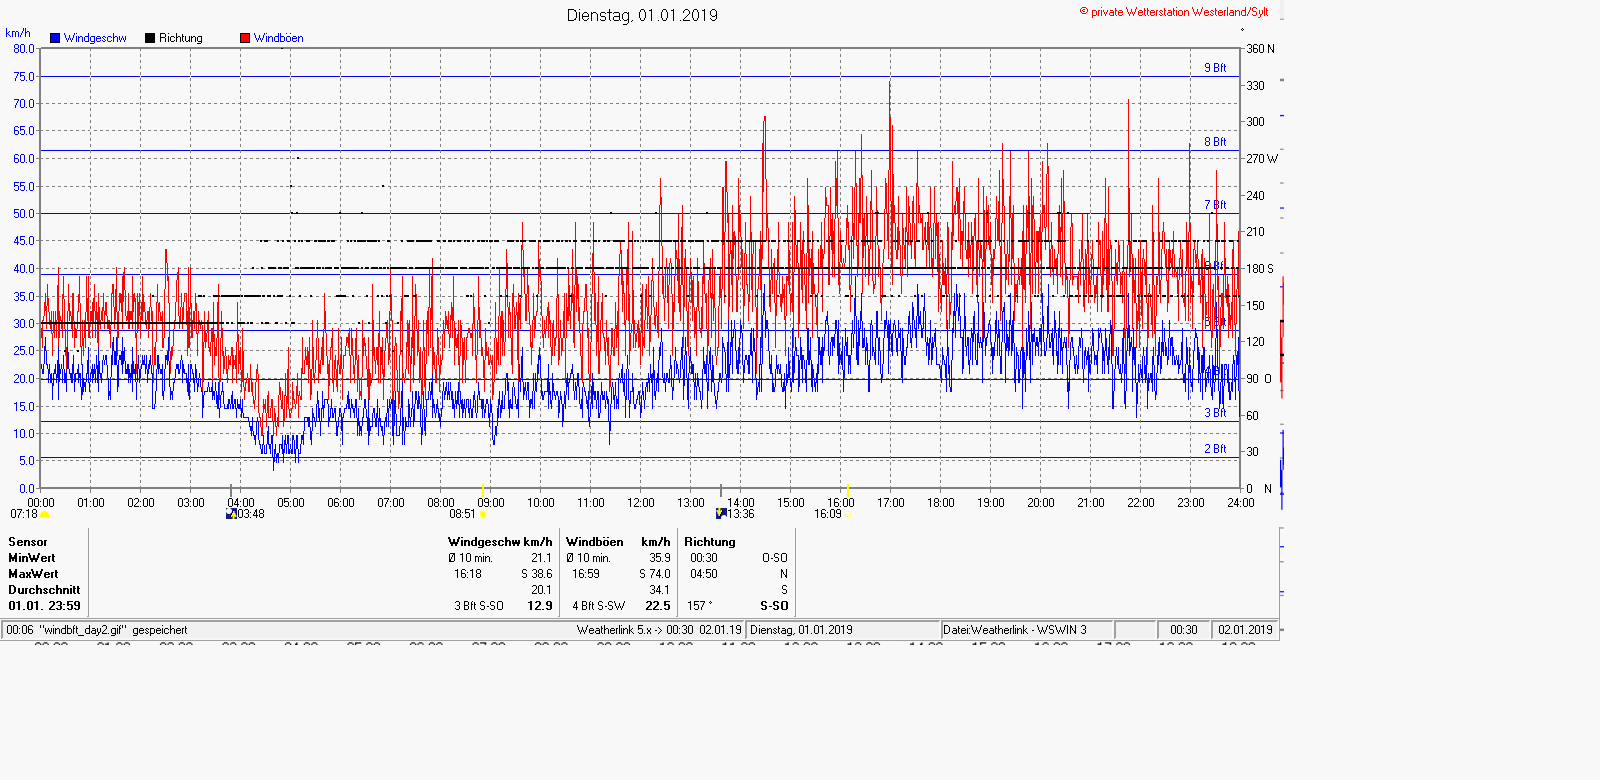Click the 157 ° direction reading

[700, 606]
